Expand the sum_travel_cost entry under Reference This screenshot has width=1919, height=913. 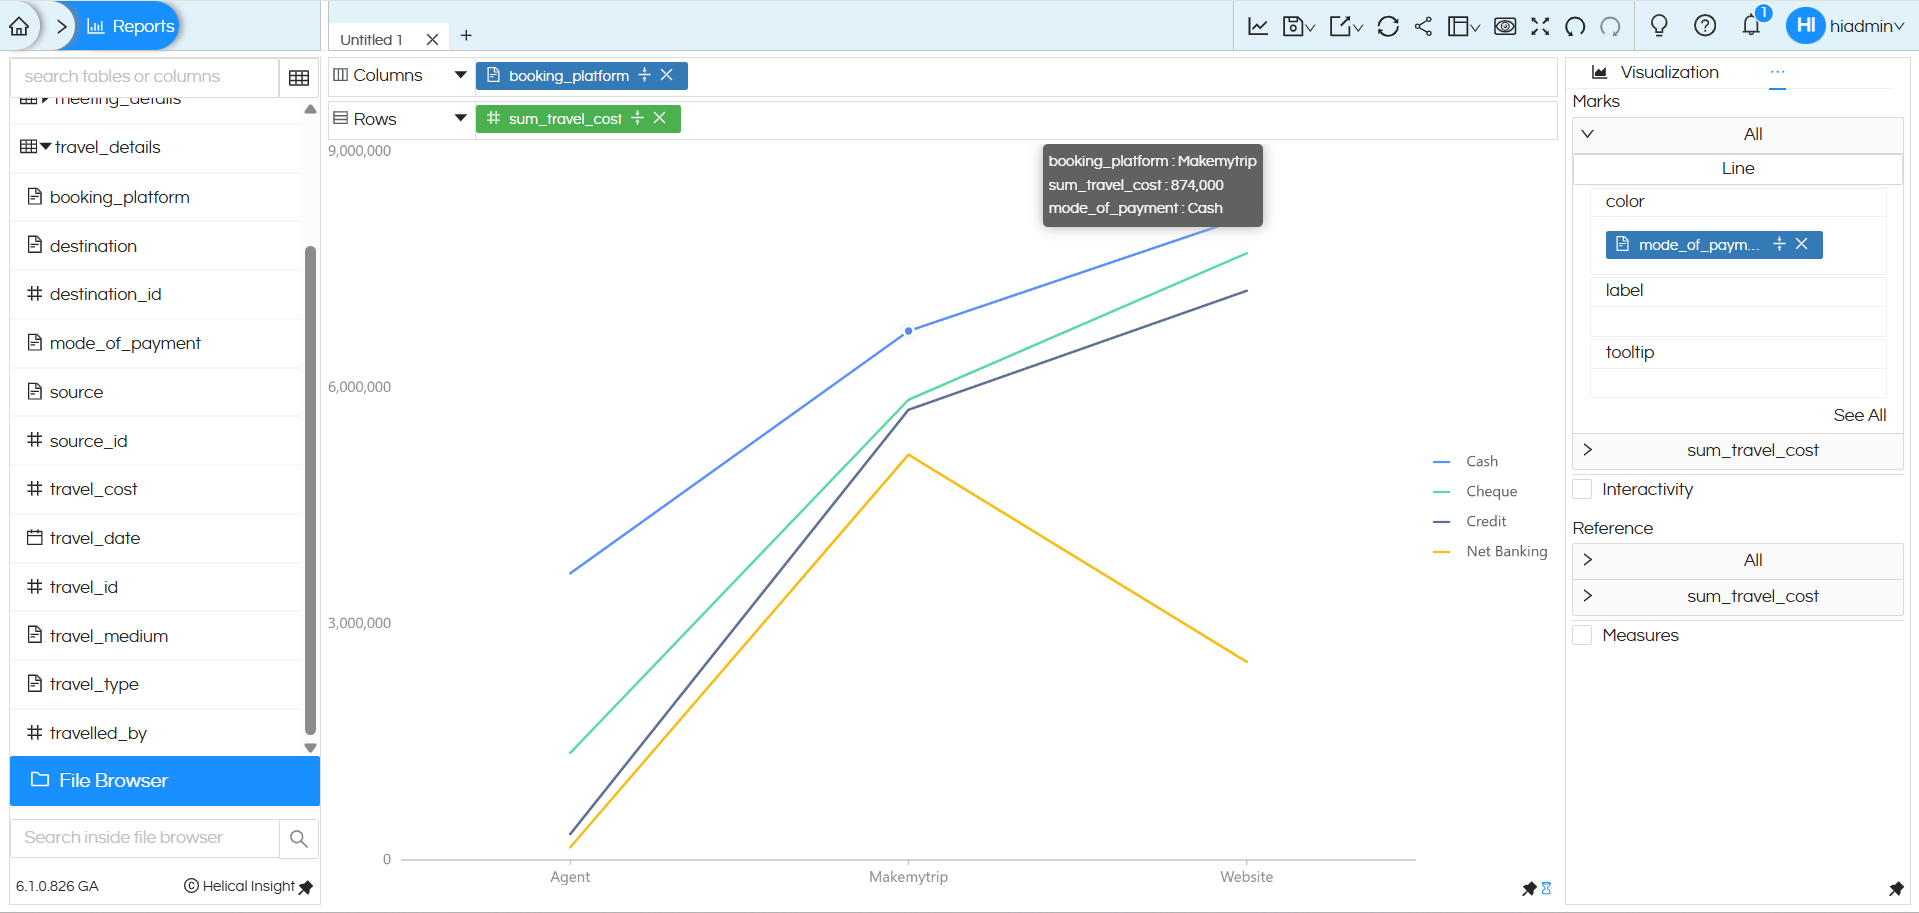(x=1589, y=596)
